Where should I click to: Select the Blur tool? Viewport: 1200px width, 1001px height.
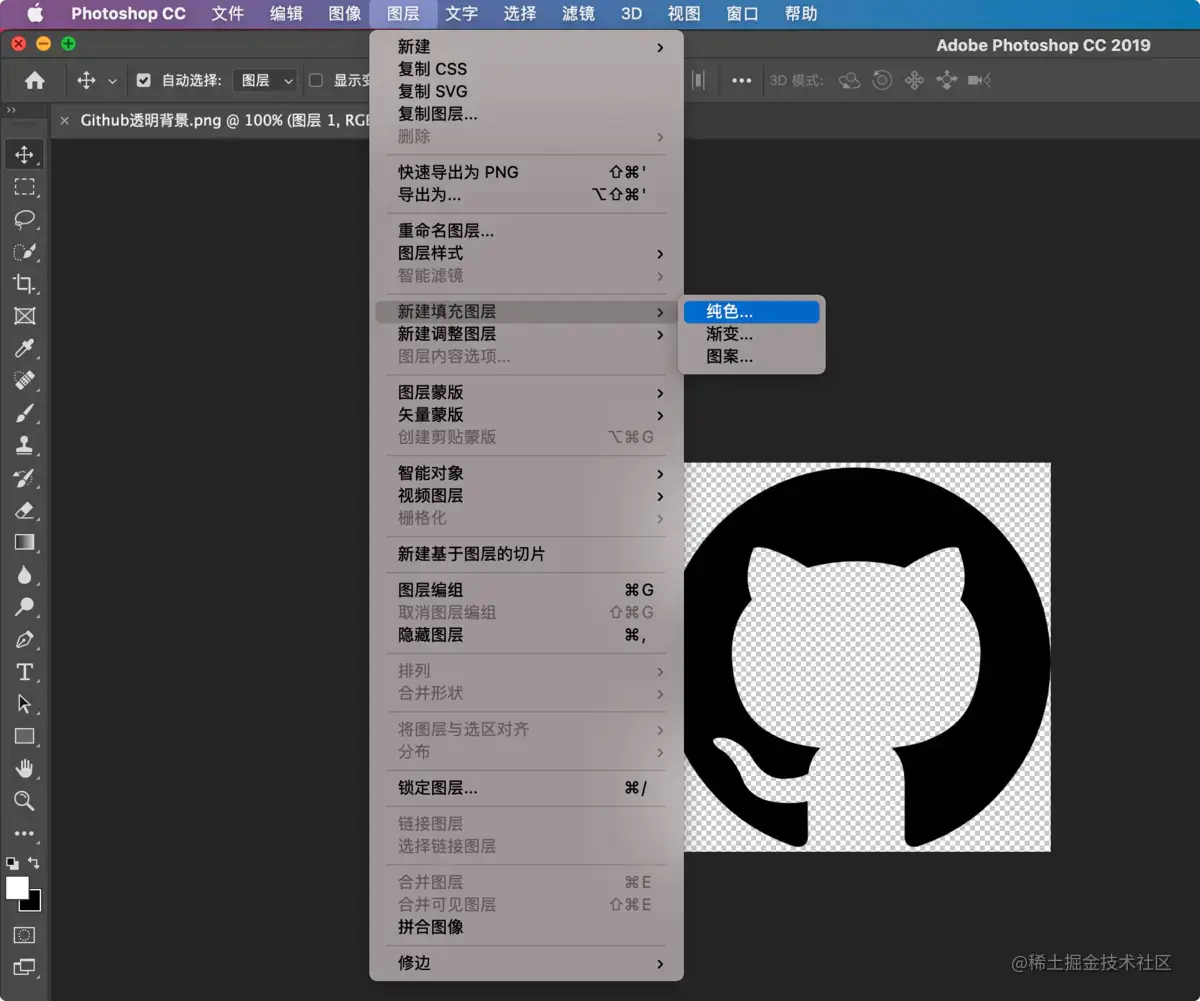pos(25,574)
